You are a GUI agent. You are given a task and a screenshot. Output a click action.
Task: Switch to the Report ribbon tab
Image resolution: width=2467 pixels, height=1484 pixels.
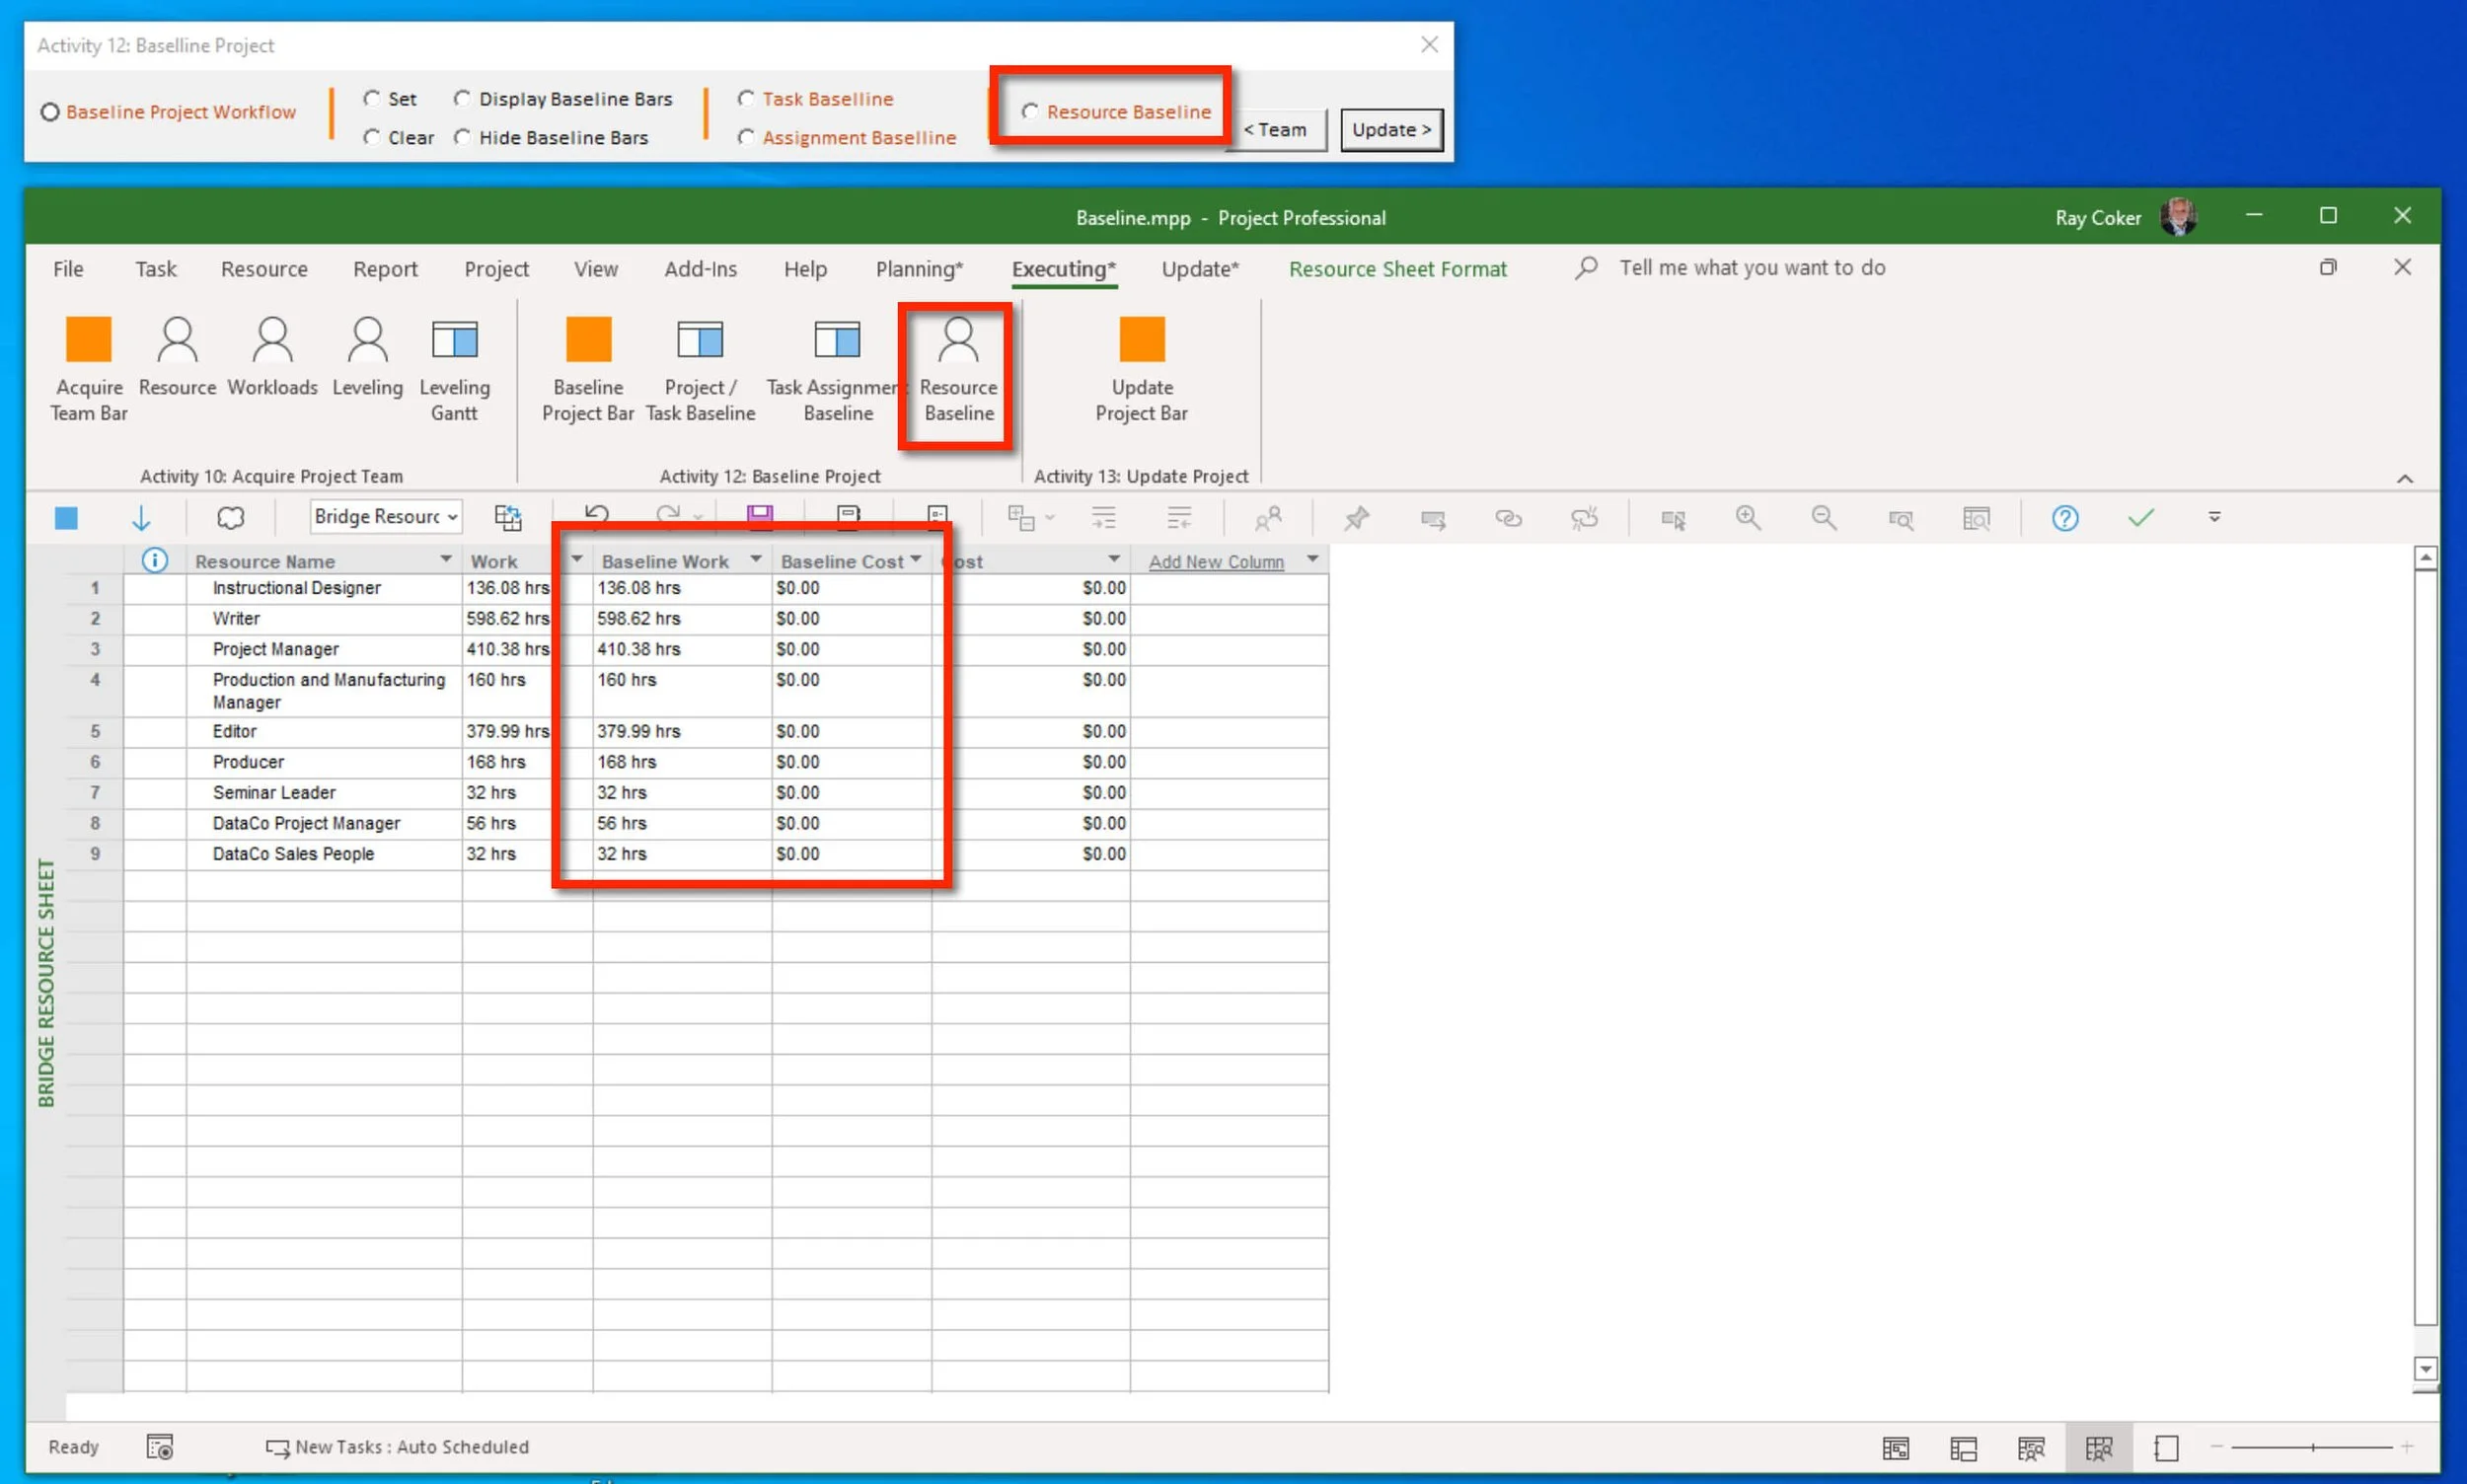pyautogui.click(x=385, y=268)
